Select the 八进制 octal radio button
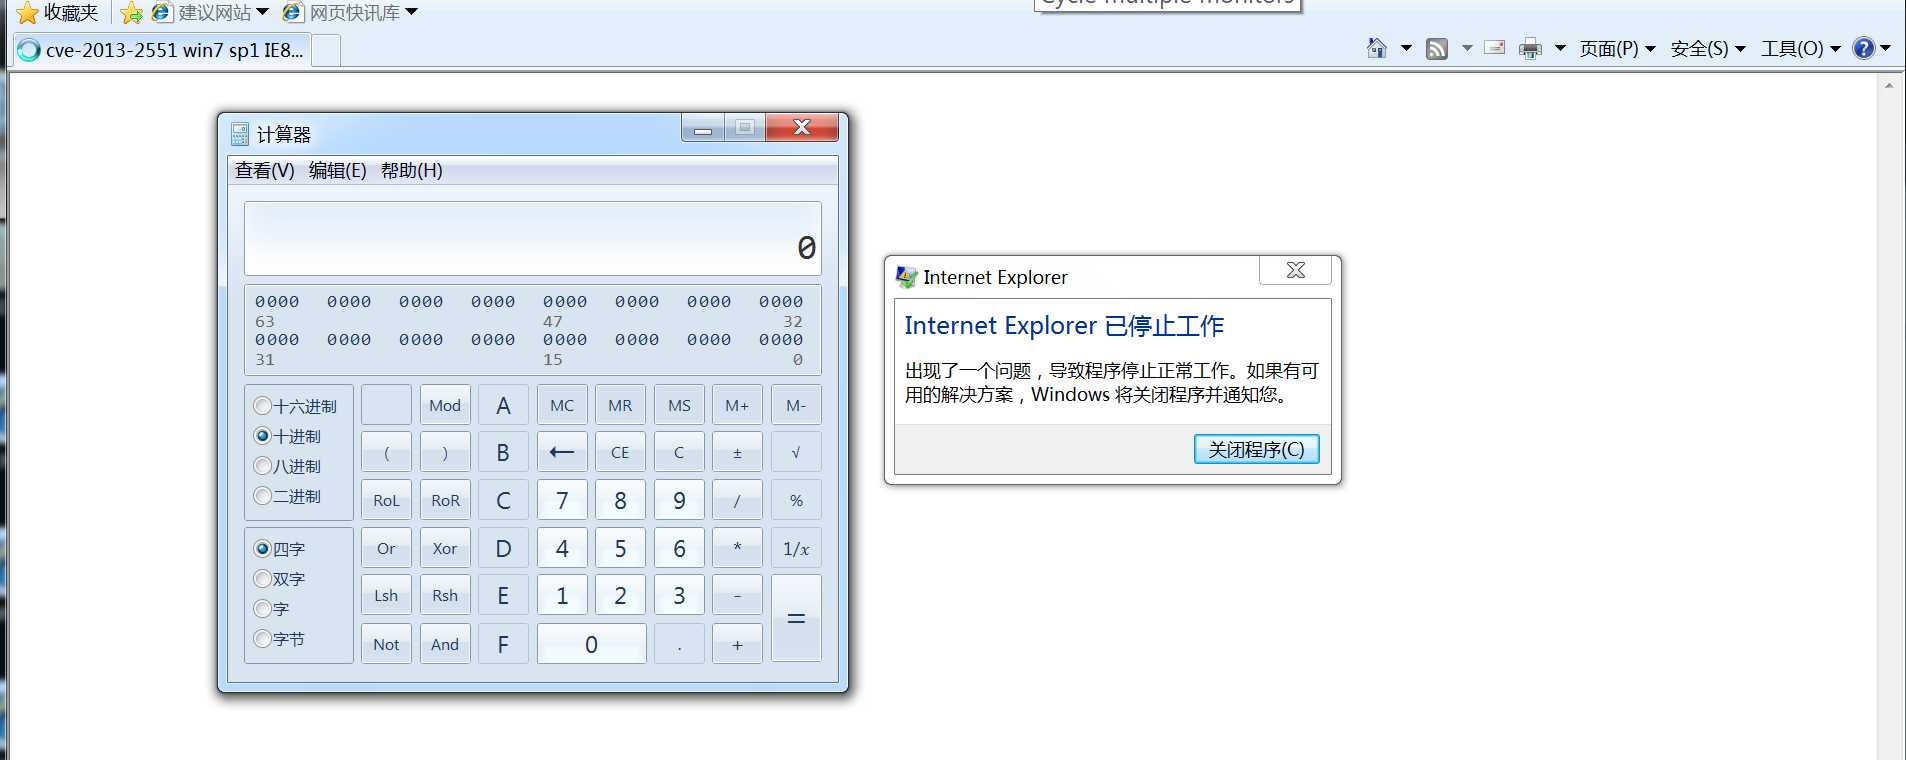Screen dimensions: 1906x760 click(262, 466)
